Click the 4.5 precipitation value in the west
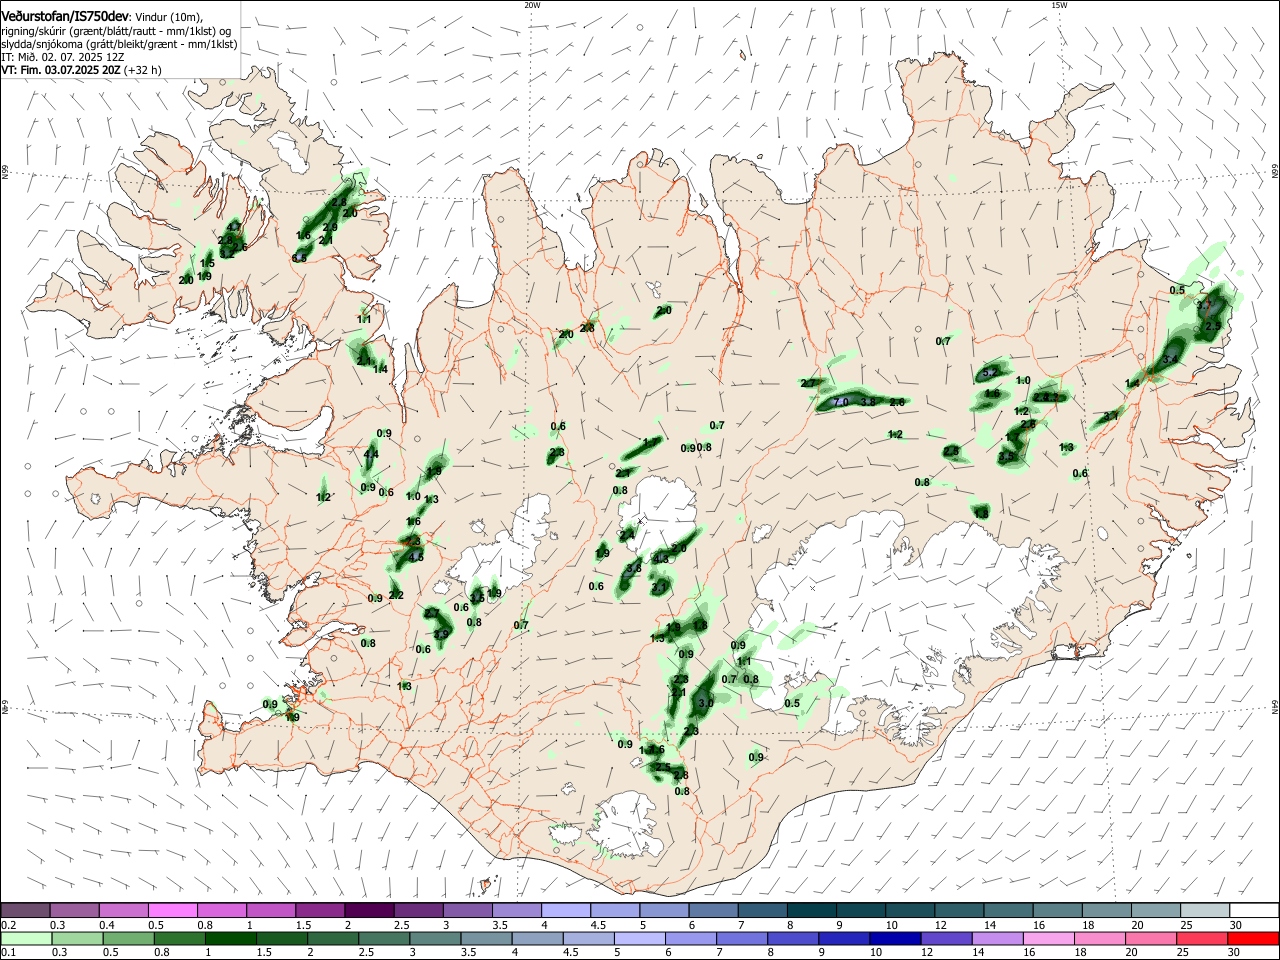The image size is (1280, 960). pos(417,557)
